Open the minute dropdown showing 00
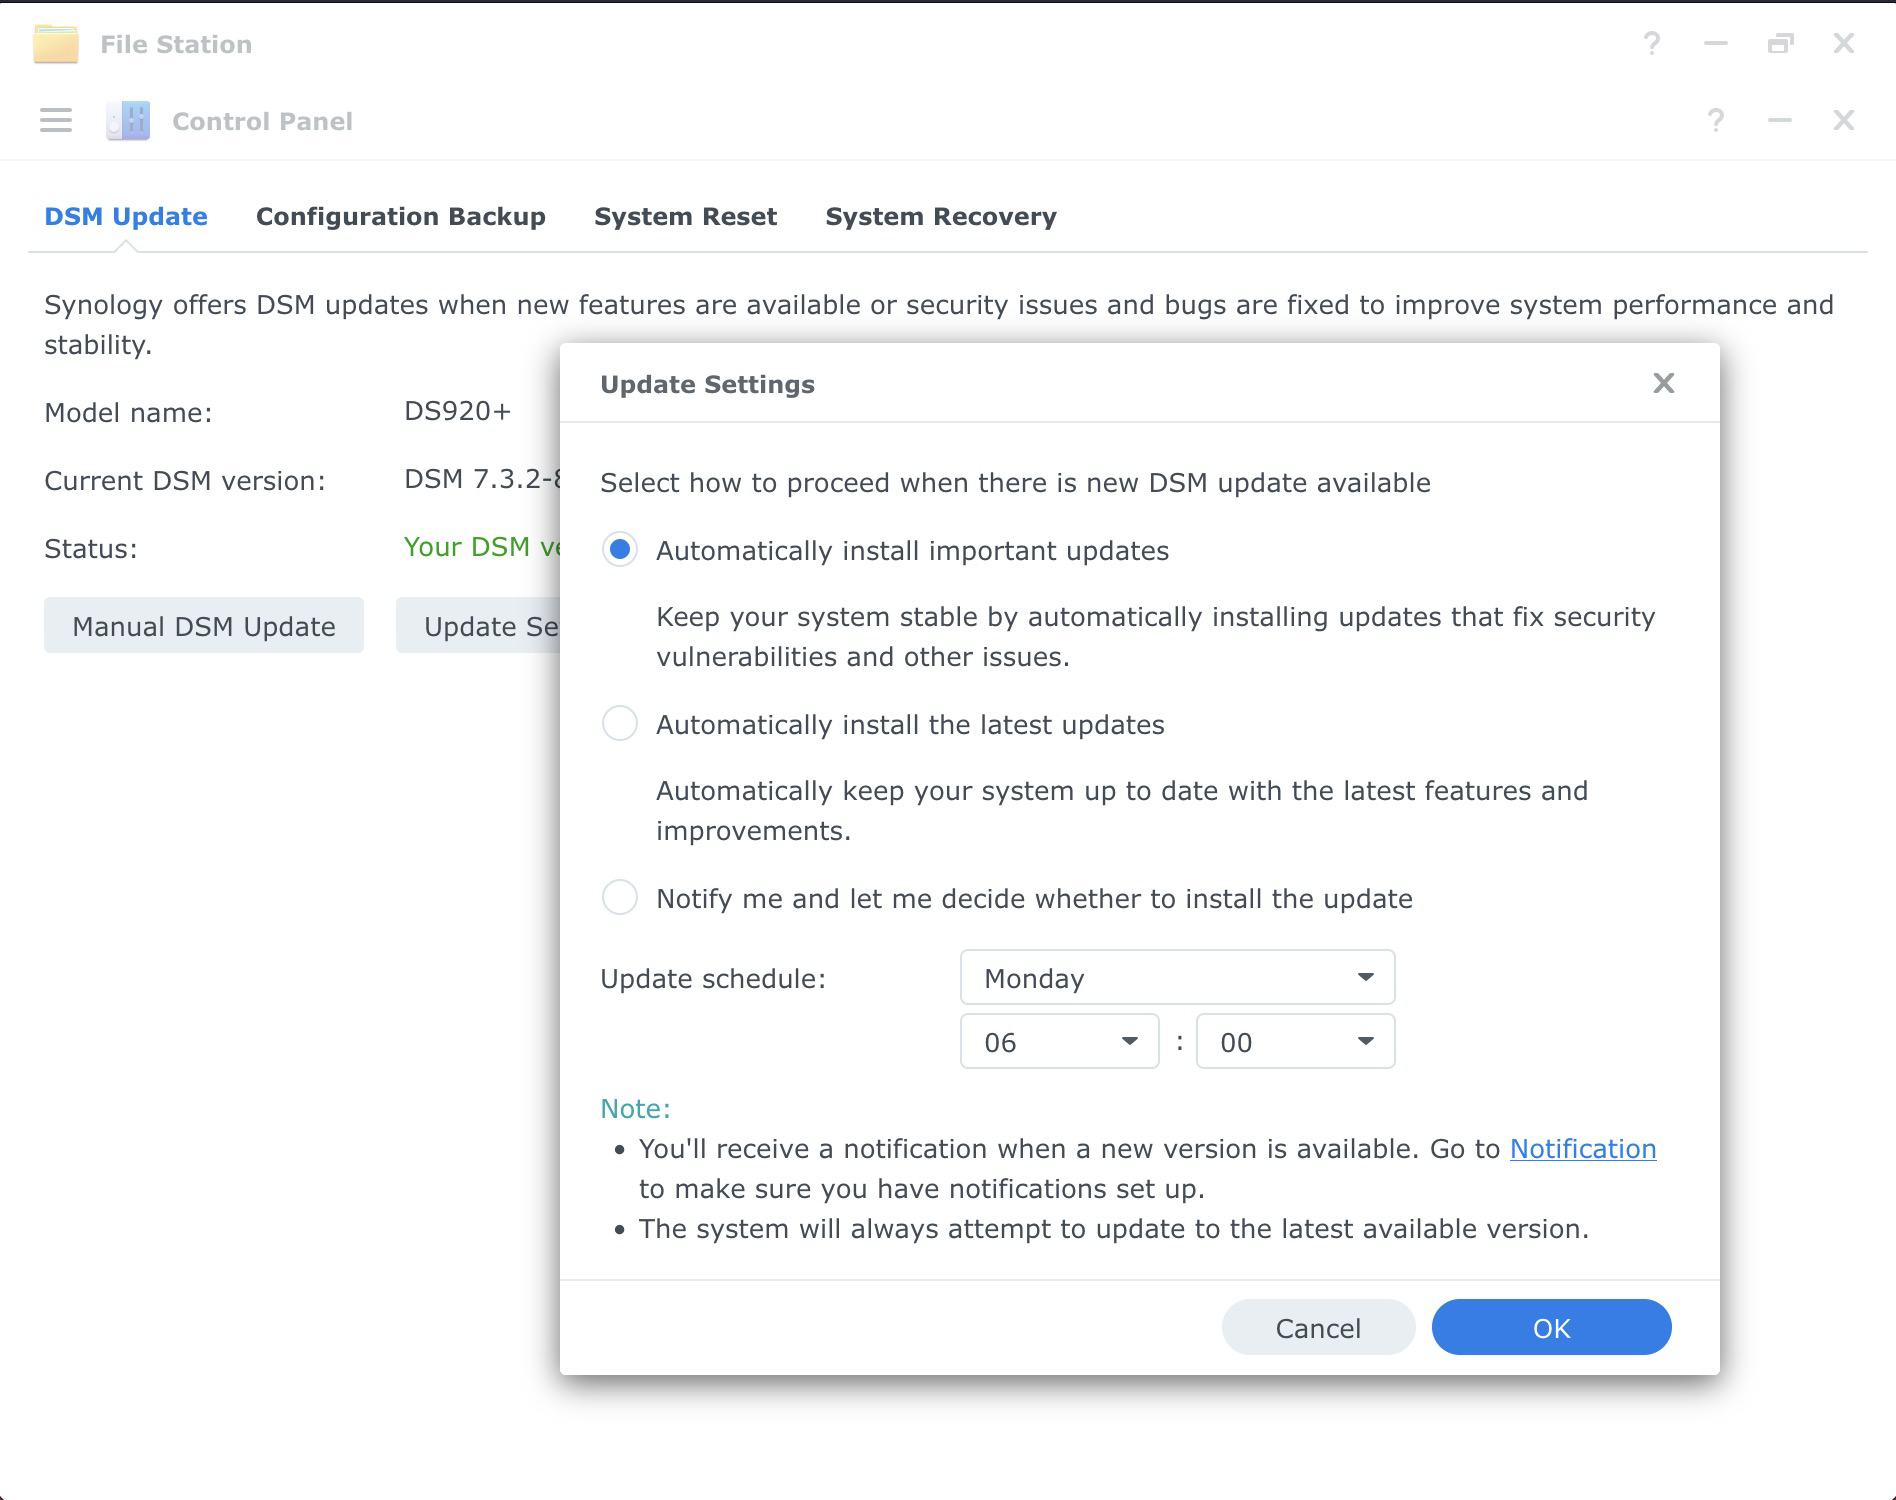 (1295, 1041)
